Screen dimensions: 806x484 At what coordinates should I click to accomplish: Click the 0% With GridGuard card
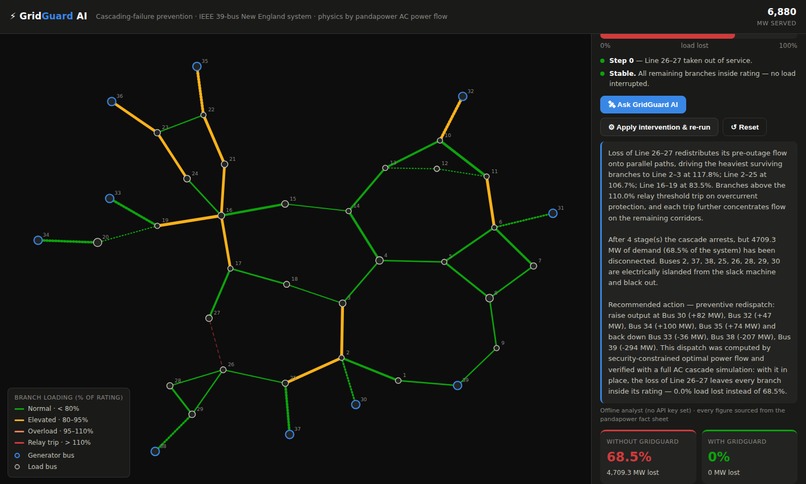tap(749, 457)
